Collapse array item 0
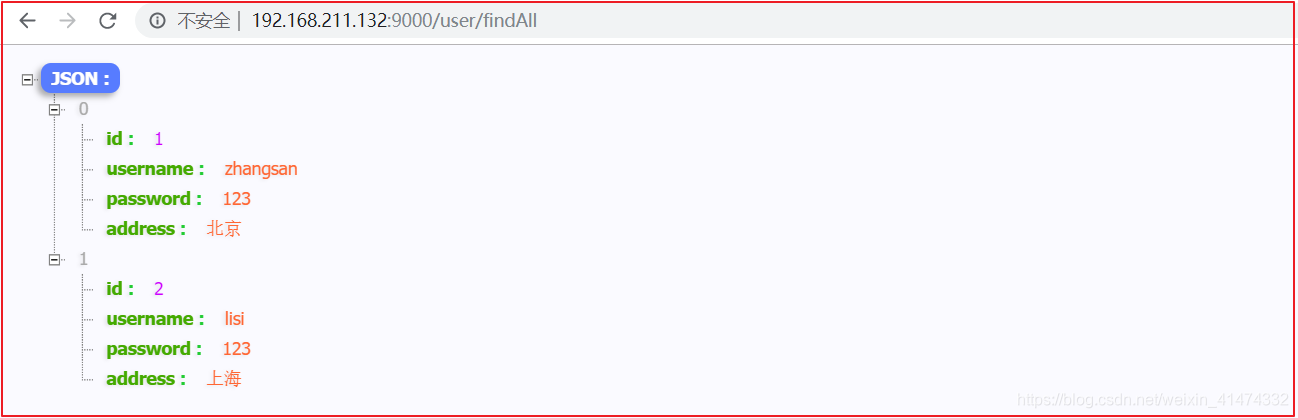 tap(55, 109)
